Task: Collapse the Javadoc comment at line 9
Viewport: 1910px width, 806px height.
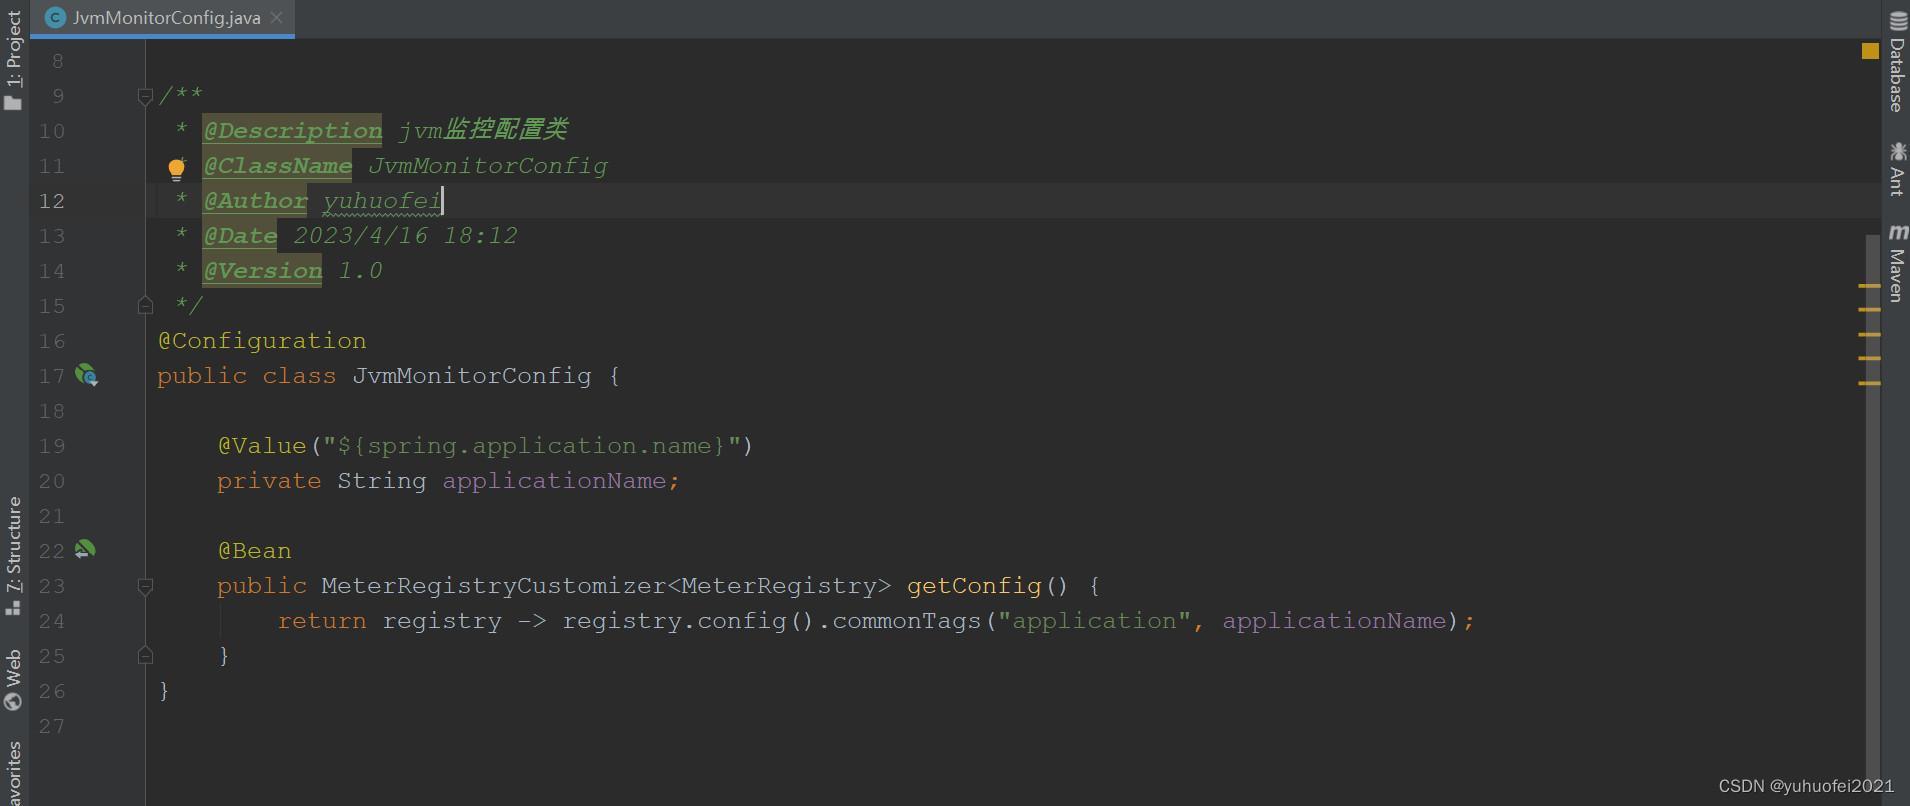Action: click(x=145, y=96)
